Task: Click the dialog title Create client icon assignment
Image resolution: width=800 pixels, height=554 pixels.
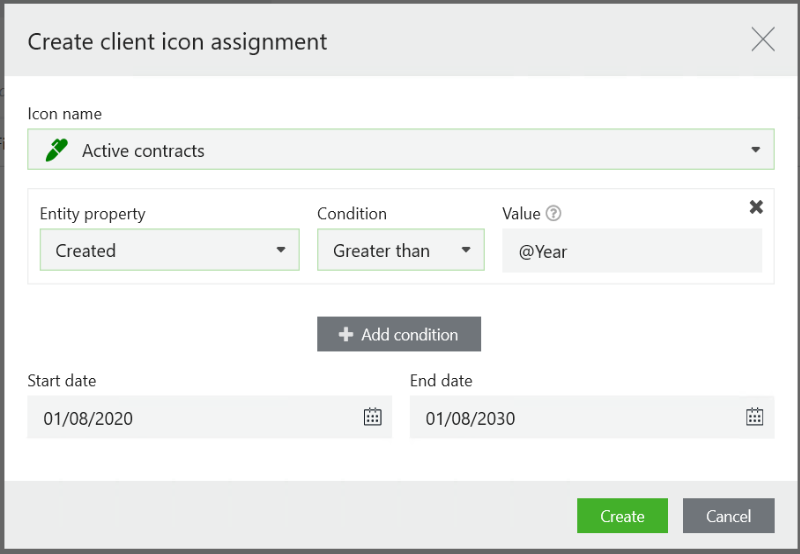Action: pyautogui.click(x=178, y=42)
